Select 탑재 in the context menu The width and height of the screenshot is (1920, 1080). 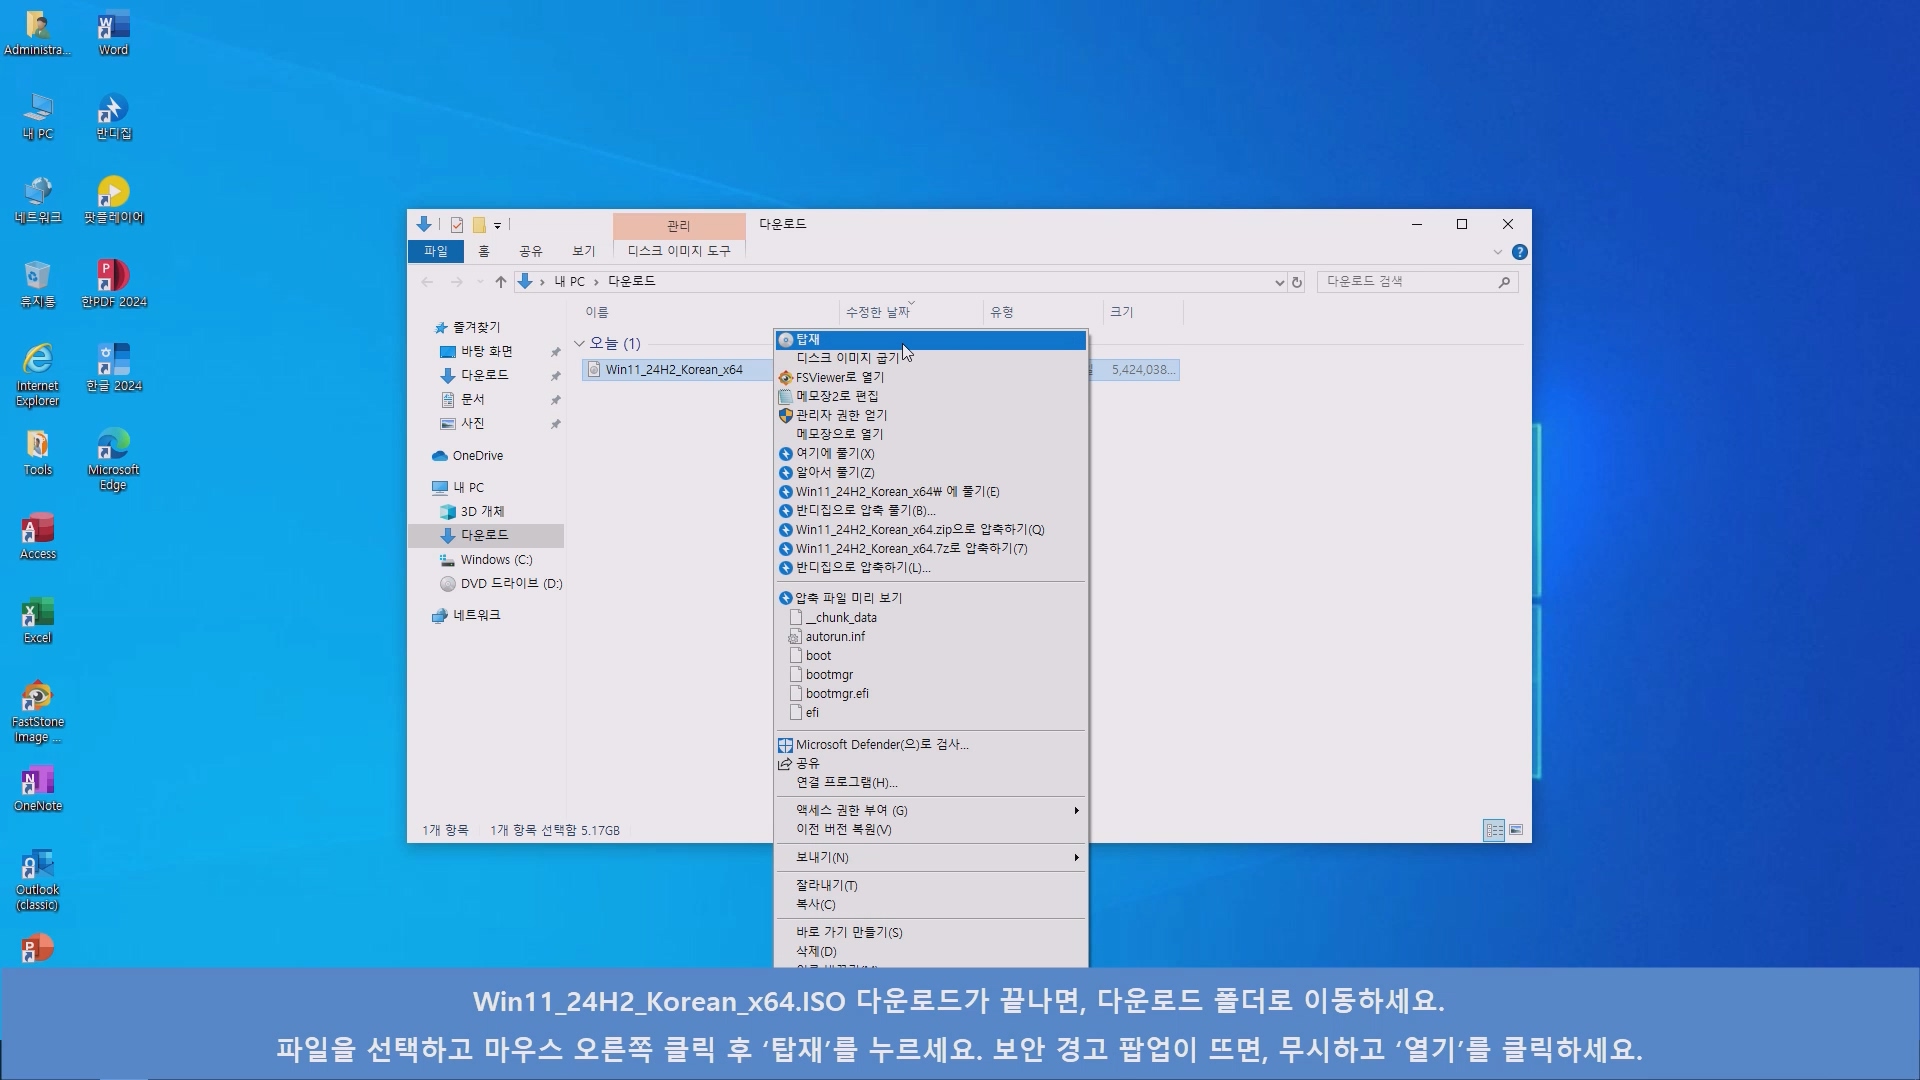tap(808, 340)
